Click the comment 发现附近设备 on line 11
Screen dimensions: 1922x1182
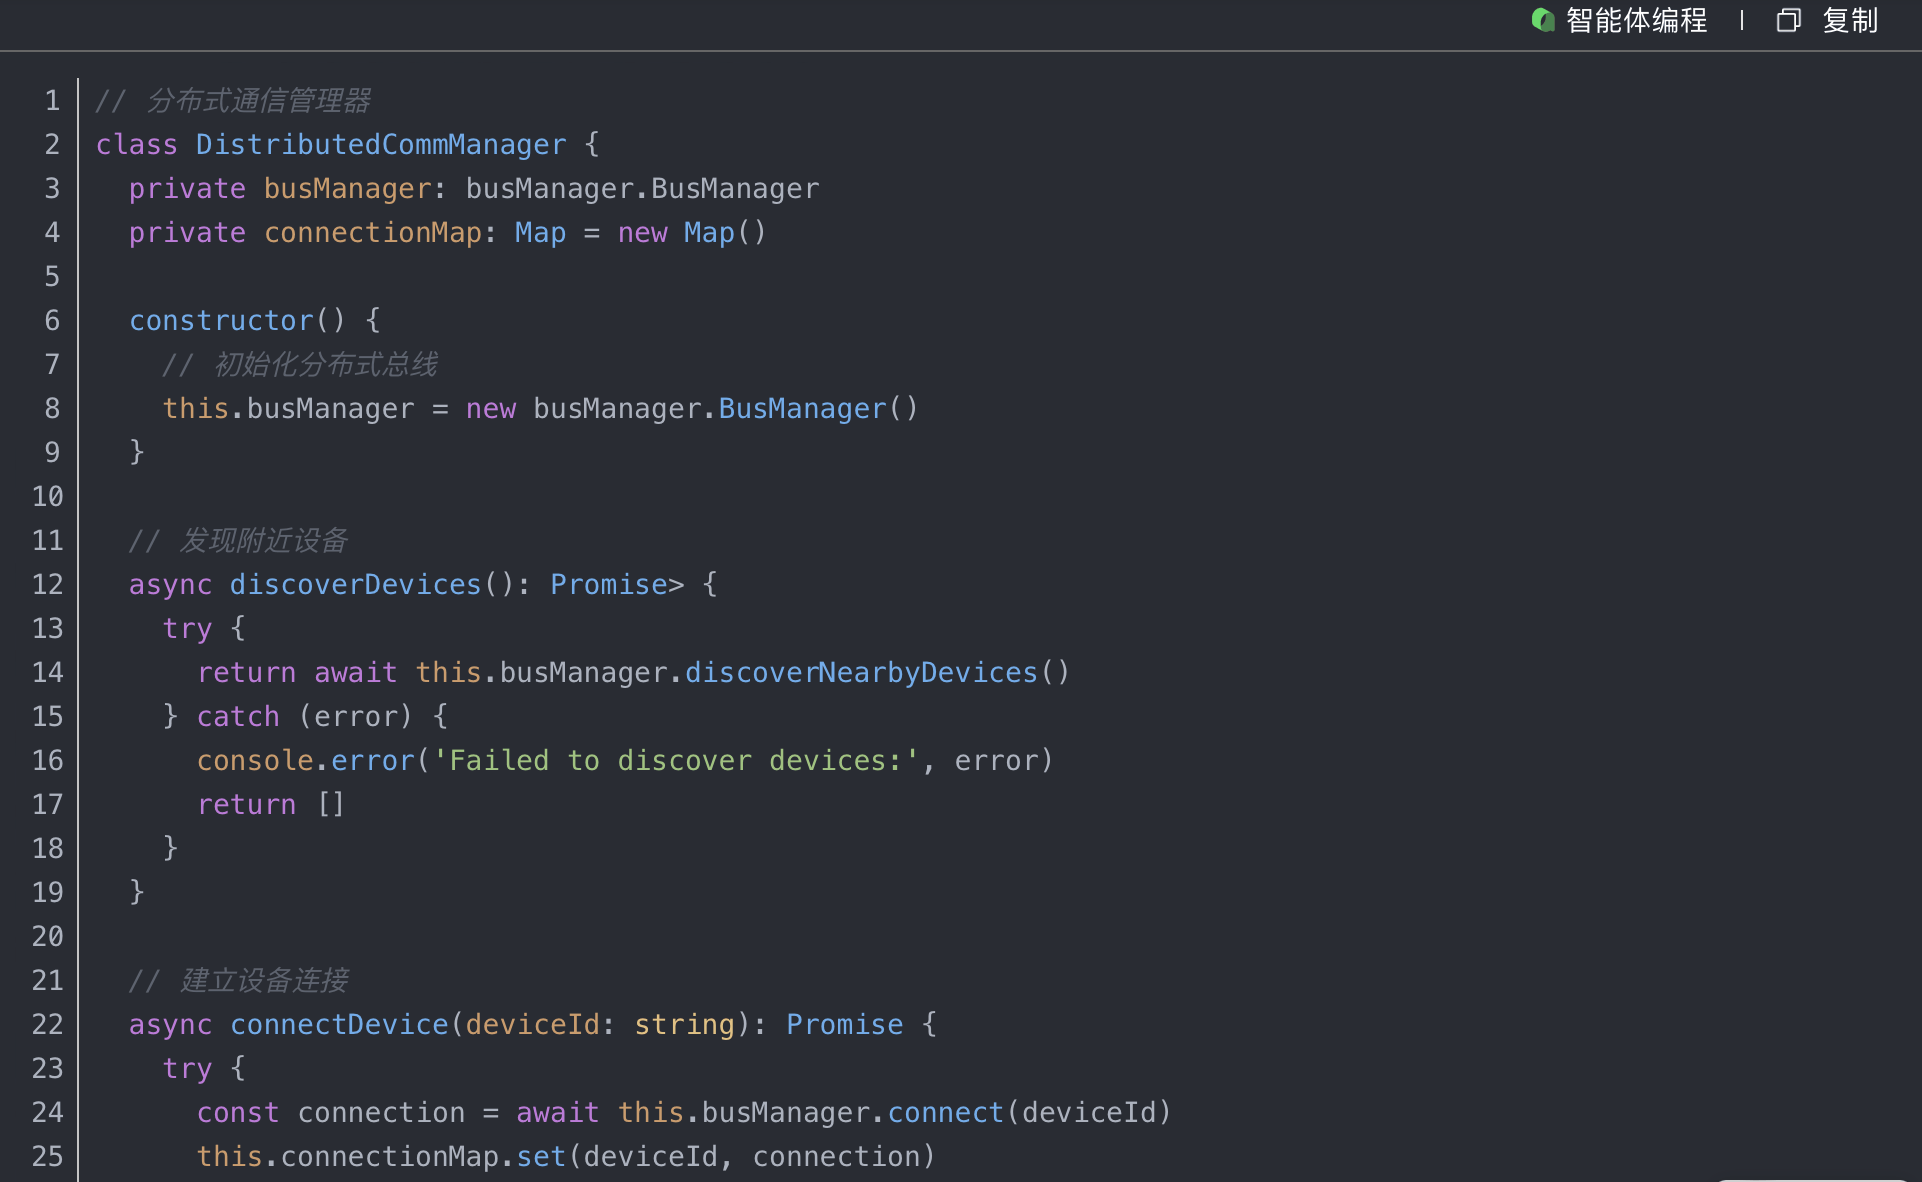pyautogui.click(x=263, y=541)
